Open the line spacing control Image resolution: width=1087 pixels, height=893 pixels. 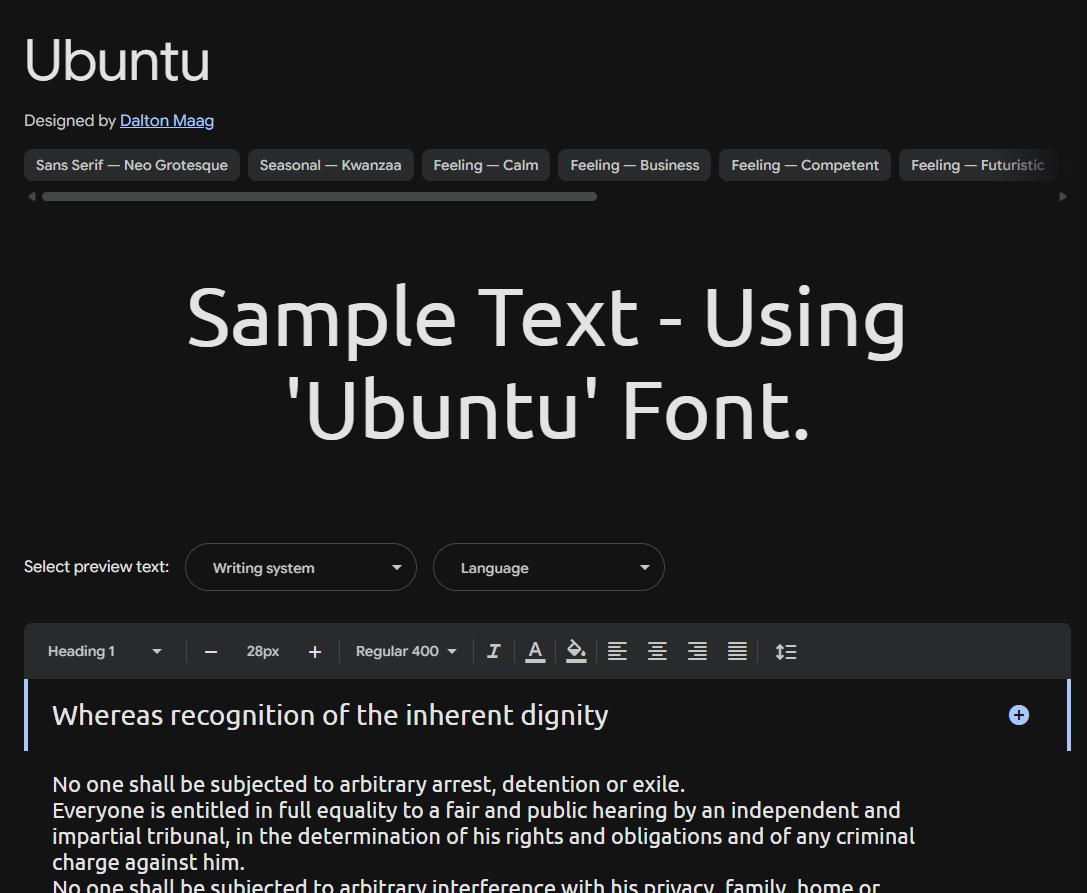click(785, 652)
